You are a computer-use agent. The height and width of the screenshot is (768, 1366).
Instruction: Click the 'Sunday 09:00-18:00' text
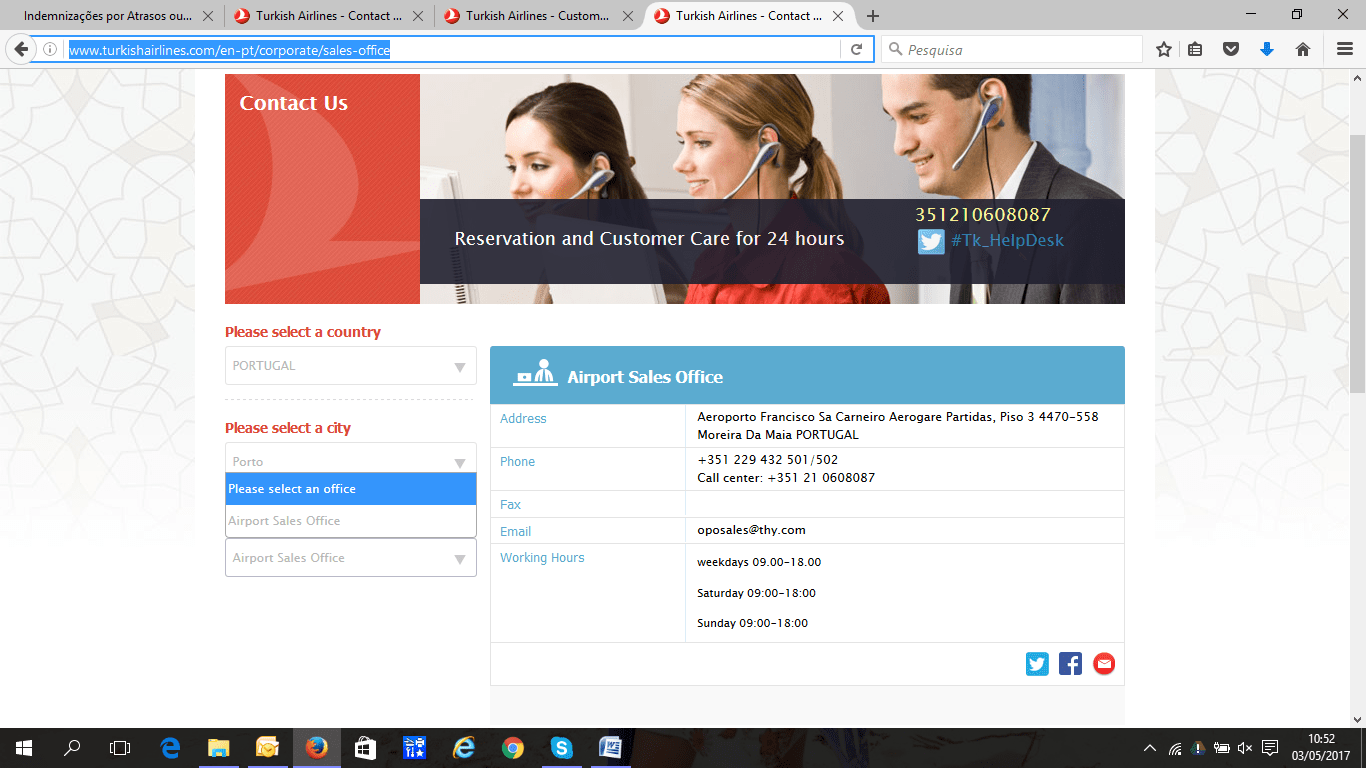752,623
